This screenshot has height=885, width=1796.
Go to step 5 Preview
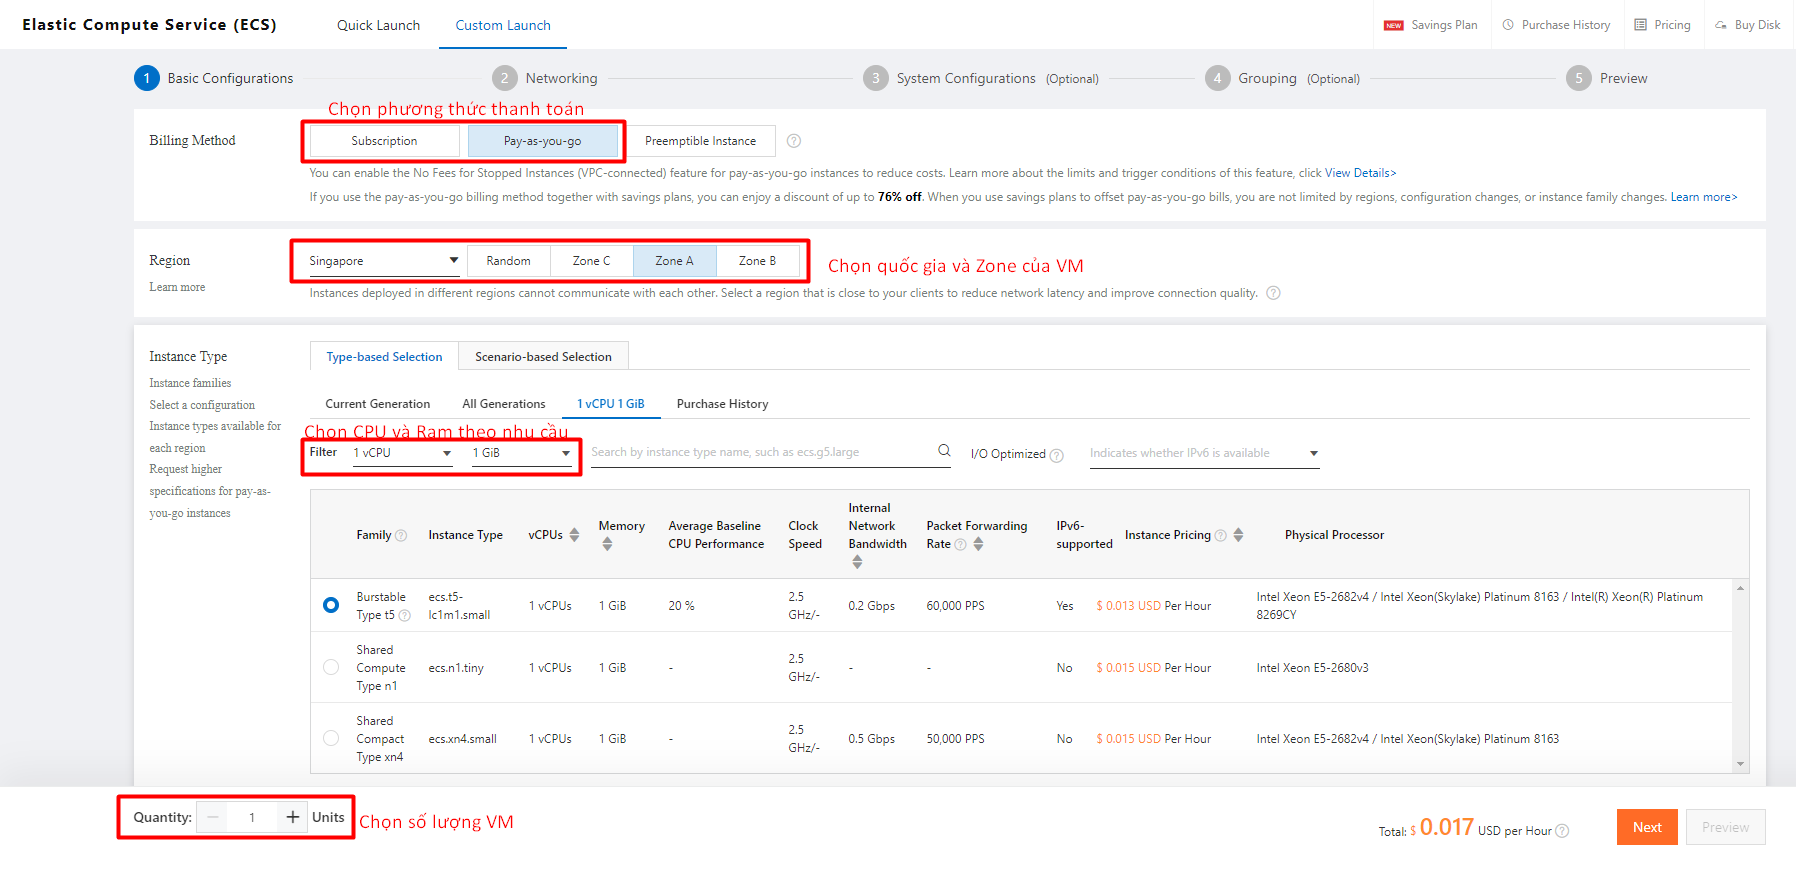1607,78
